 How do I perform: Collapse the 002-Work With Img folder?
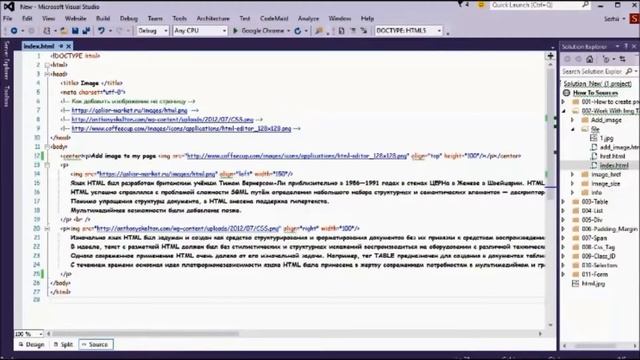point(564,111)
